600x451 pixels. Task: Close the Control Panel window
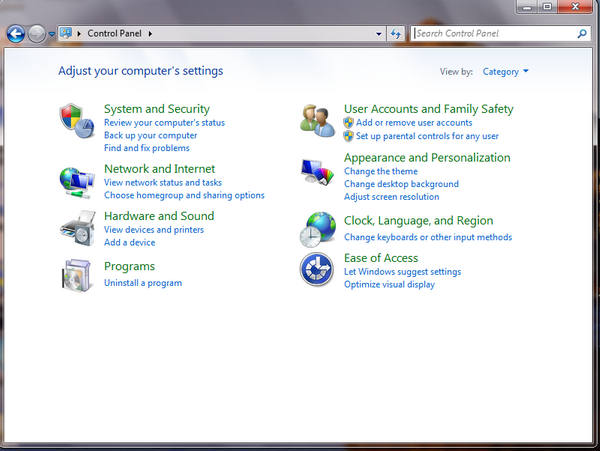tap(575, 7)
